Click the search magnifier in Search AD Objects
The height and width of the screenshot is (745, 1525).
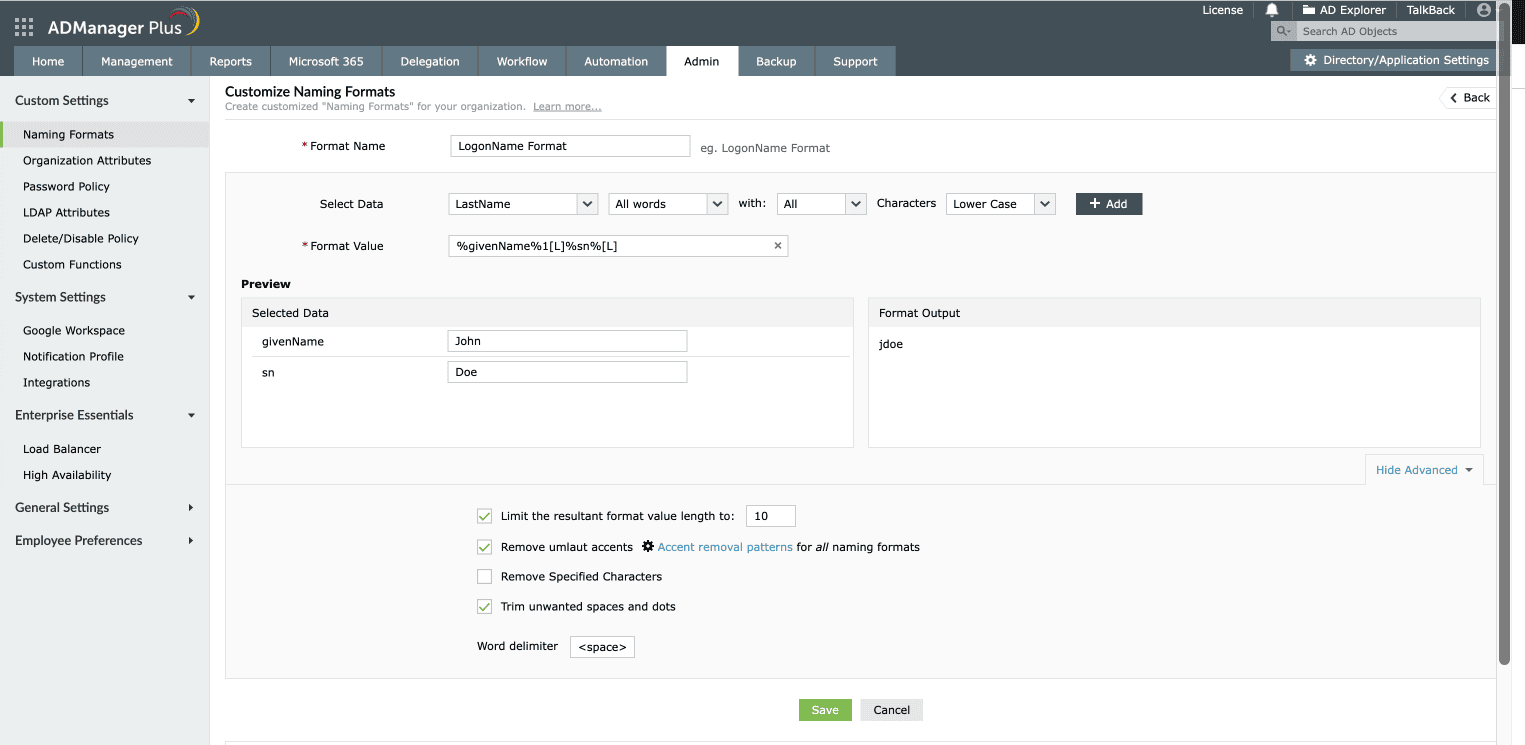tap(1282, 30)
